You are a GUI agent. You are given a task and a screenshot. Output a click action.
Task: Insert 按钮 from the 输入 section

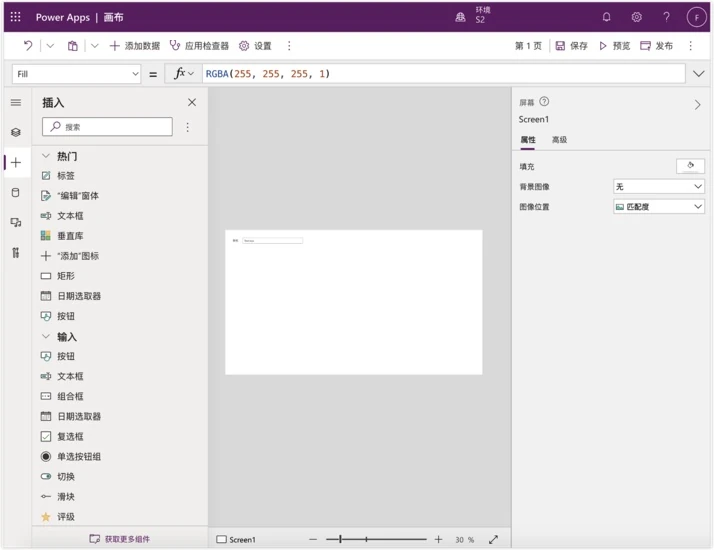pos(57,356)
